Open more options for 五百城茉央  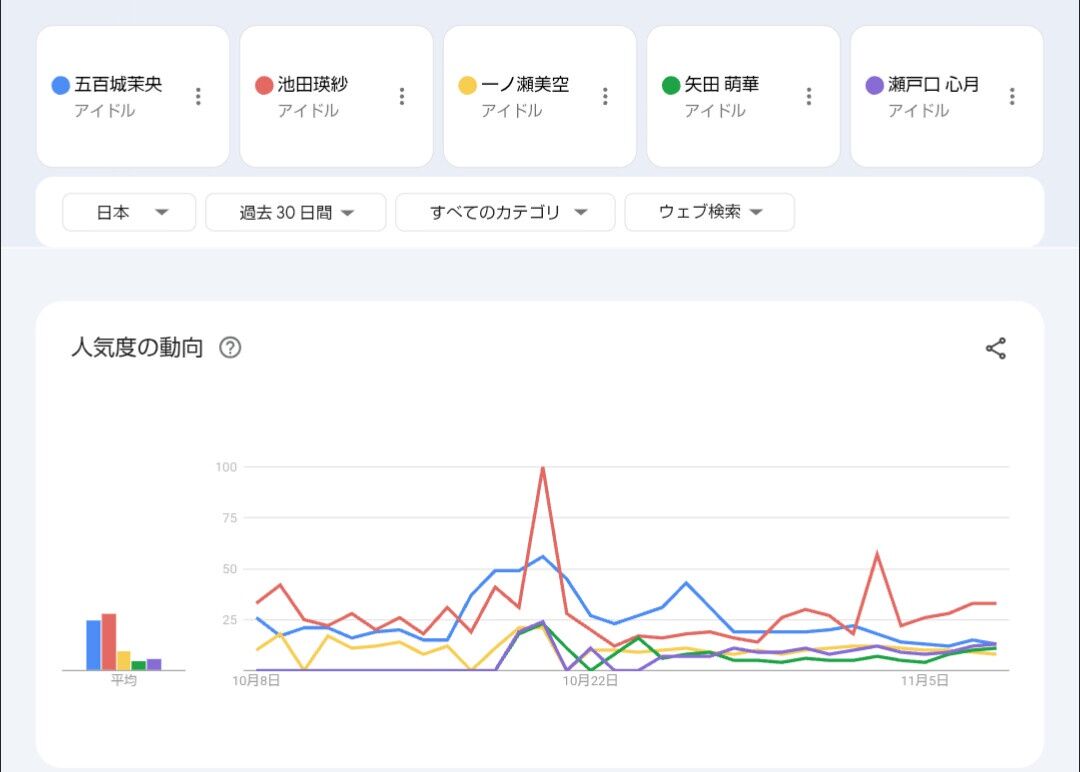click(x=198, y=96)
